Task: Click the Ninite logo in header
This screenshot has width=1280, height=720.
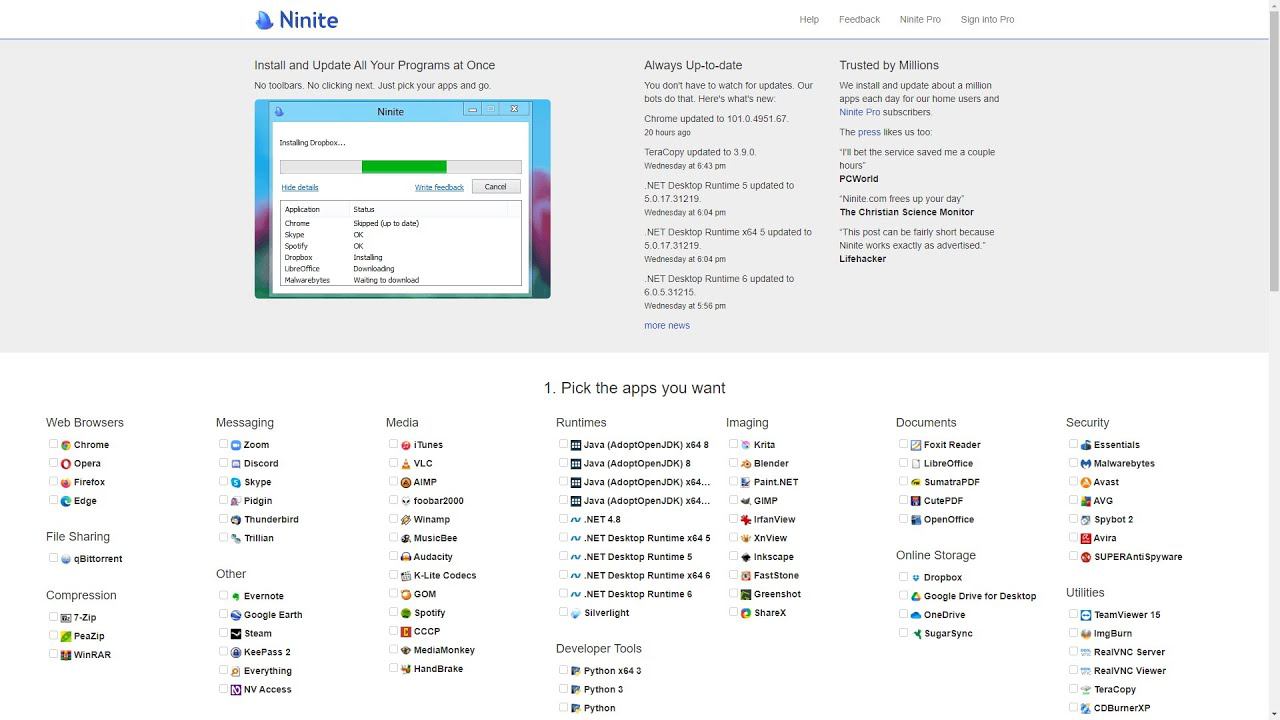Action: pyautogui.click(x=296, y=20)
